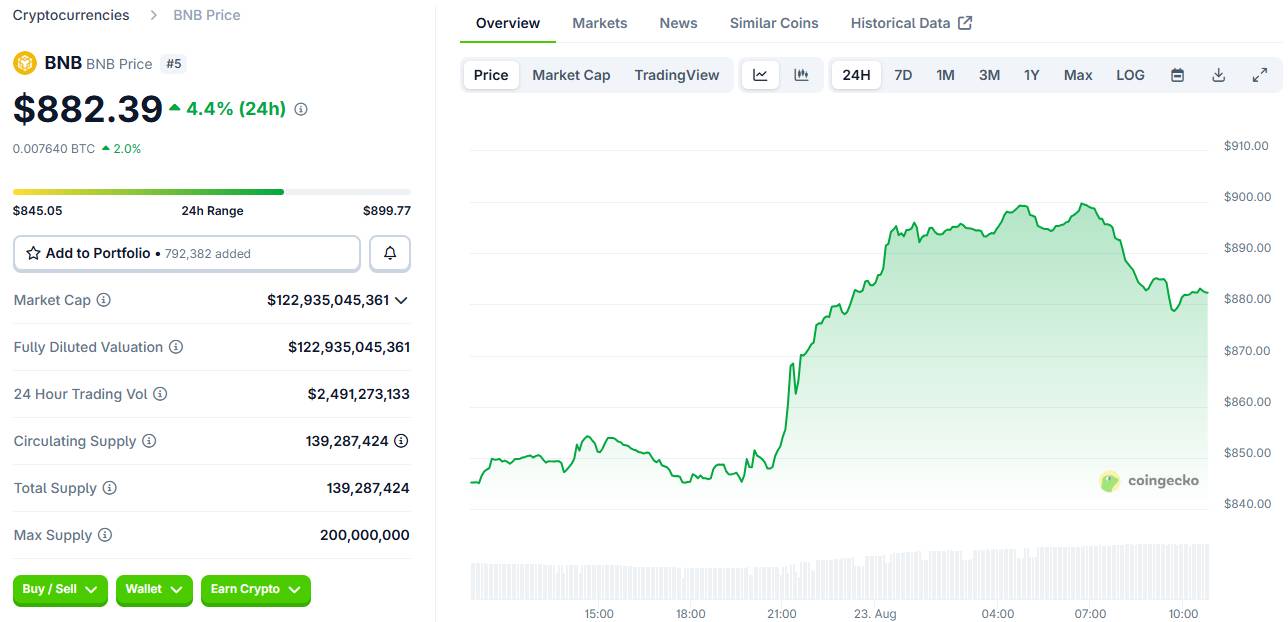
Task: Click the price alert bell icon
Action: [x=390, y=253]
